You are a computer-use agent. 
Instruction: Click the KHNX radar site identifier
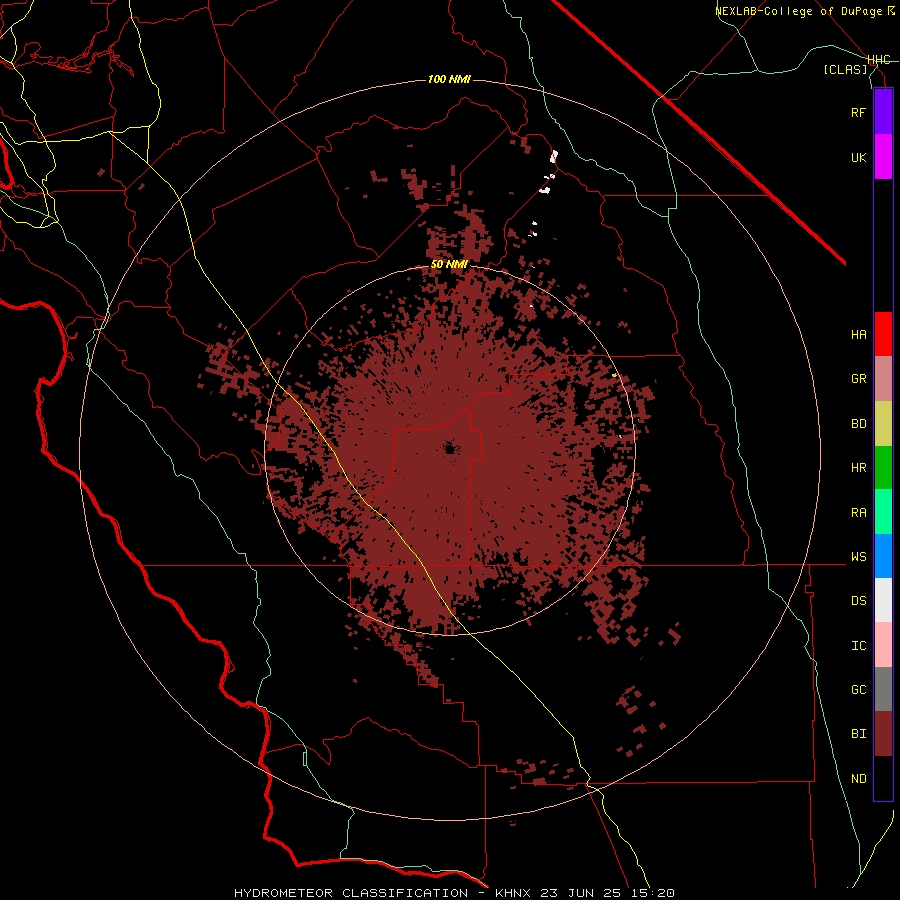pos(513,893)
